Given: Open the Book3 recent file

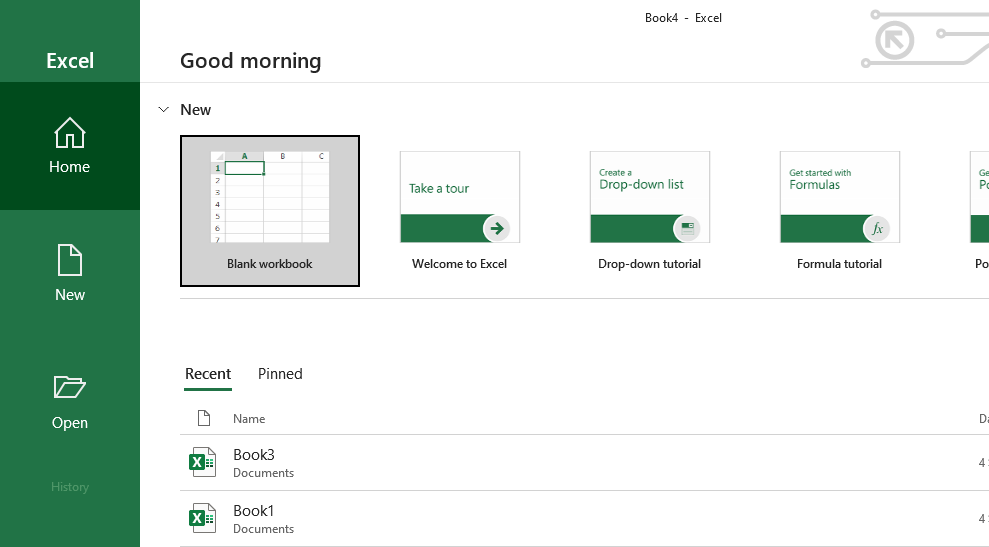Looking at the screenshot, I should tap(254, 455).
